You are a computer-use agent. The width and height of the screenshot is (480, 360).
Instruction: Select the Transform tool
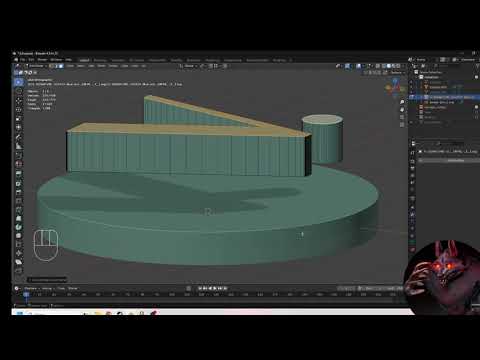pyautogui.click(x=19, y=128)
